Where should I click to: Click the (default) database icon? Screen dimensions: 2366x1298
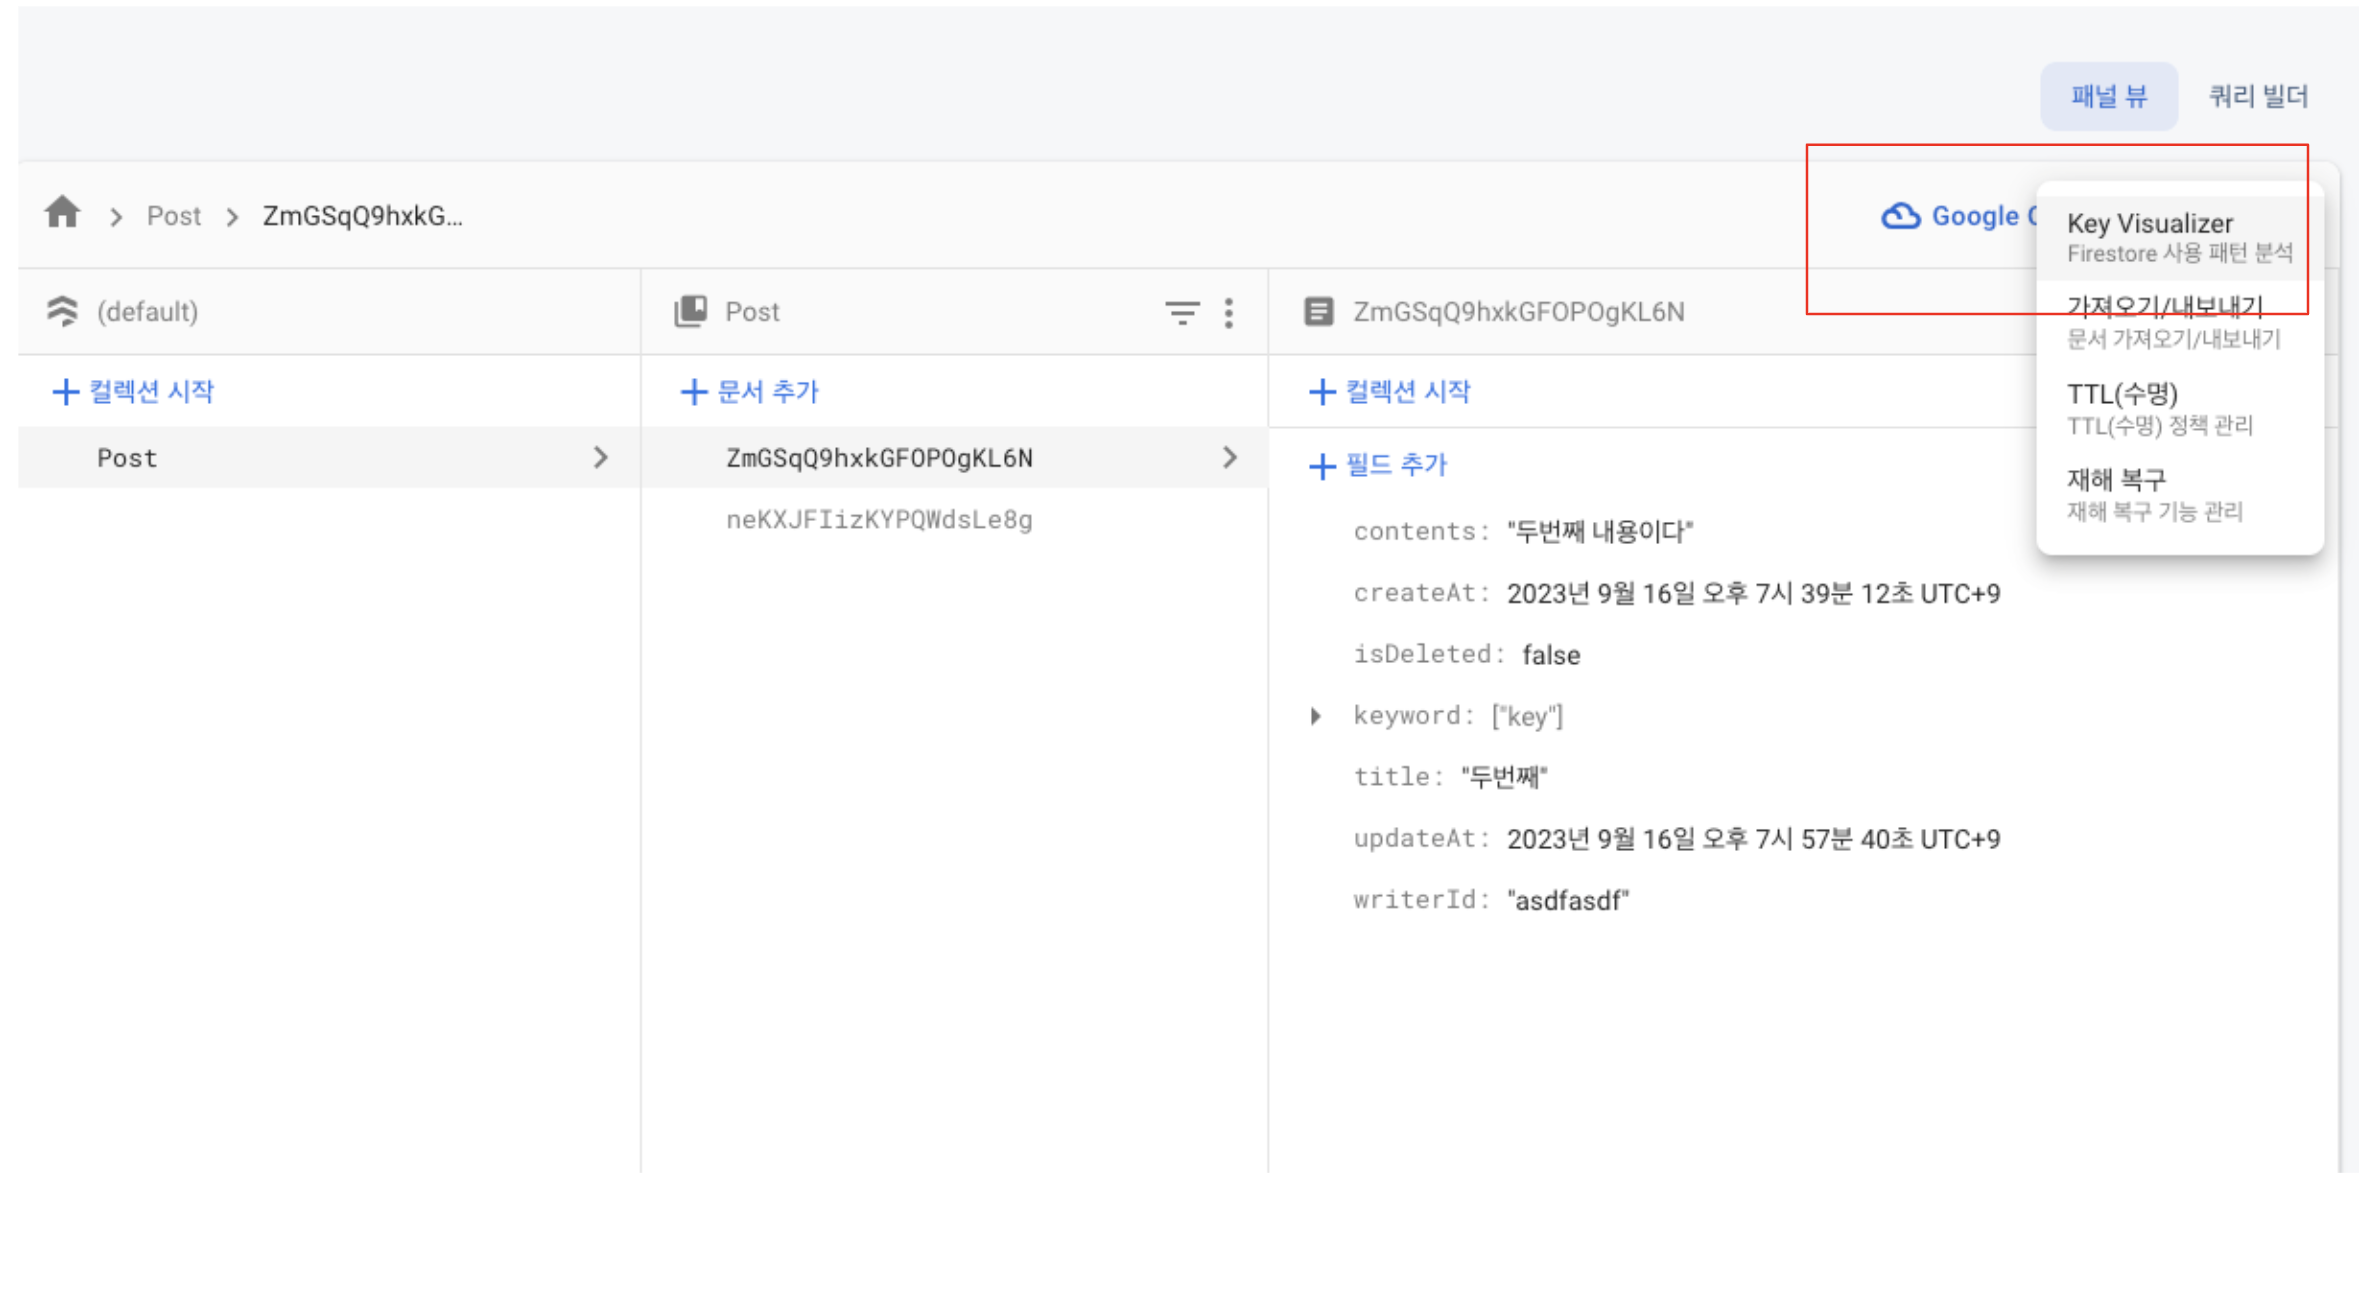pyautogui.click(x=62, y=311)
